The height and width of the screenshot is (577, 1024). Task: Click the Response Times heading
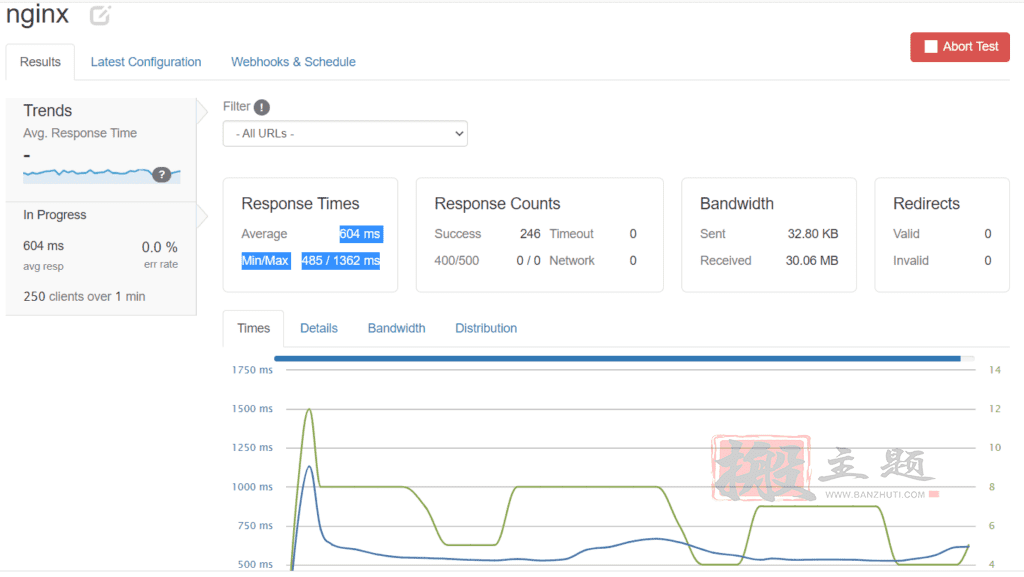pyautogui.click(x=300, y=204)
